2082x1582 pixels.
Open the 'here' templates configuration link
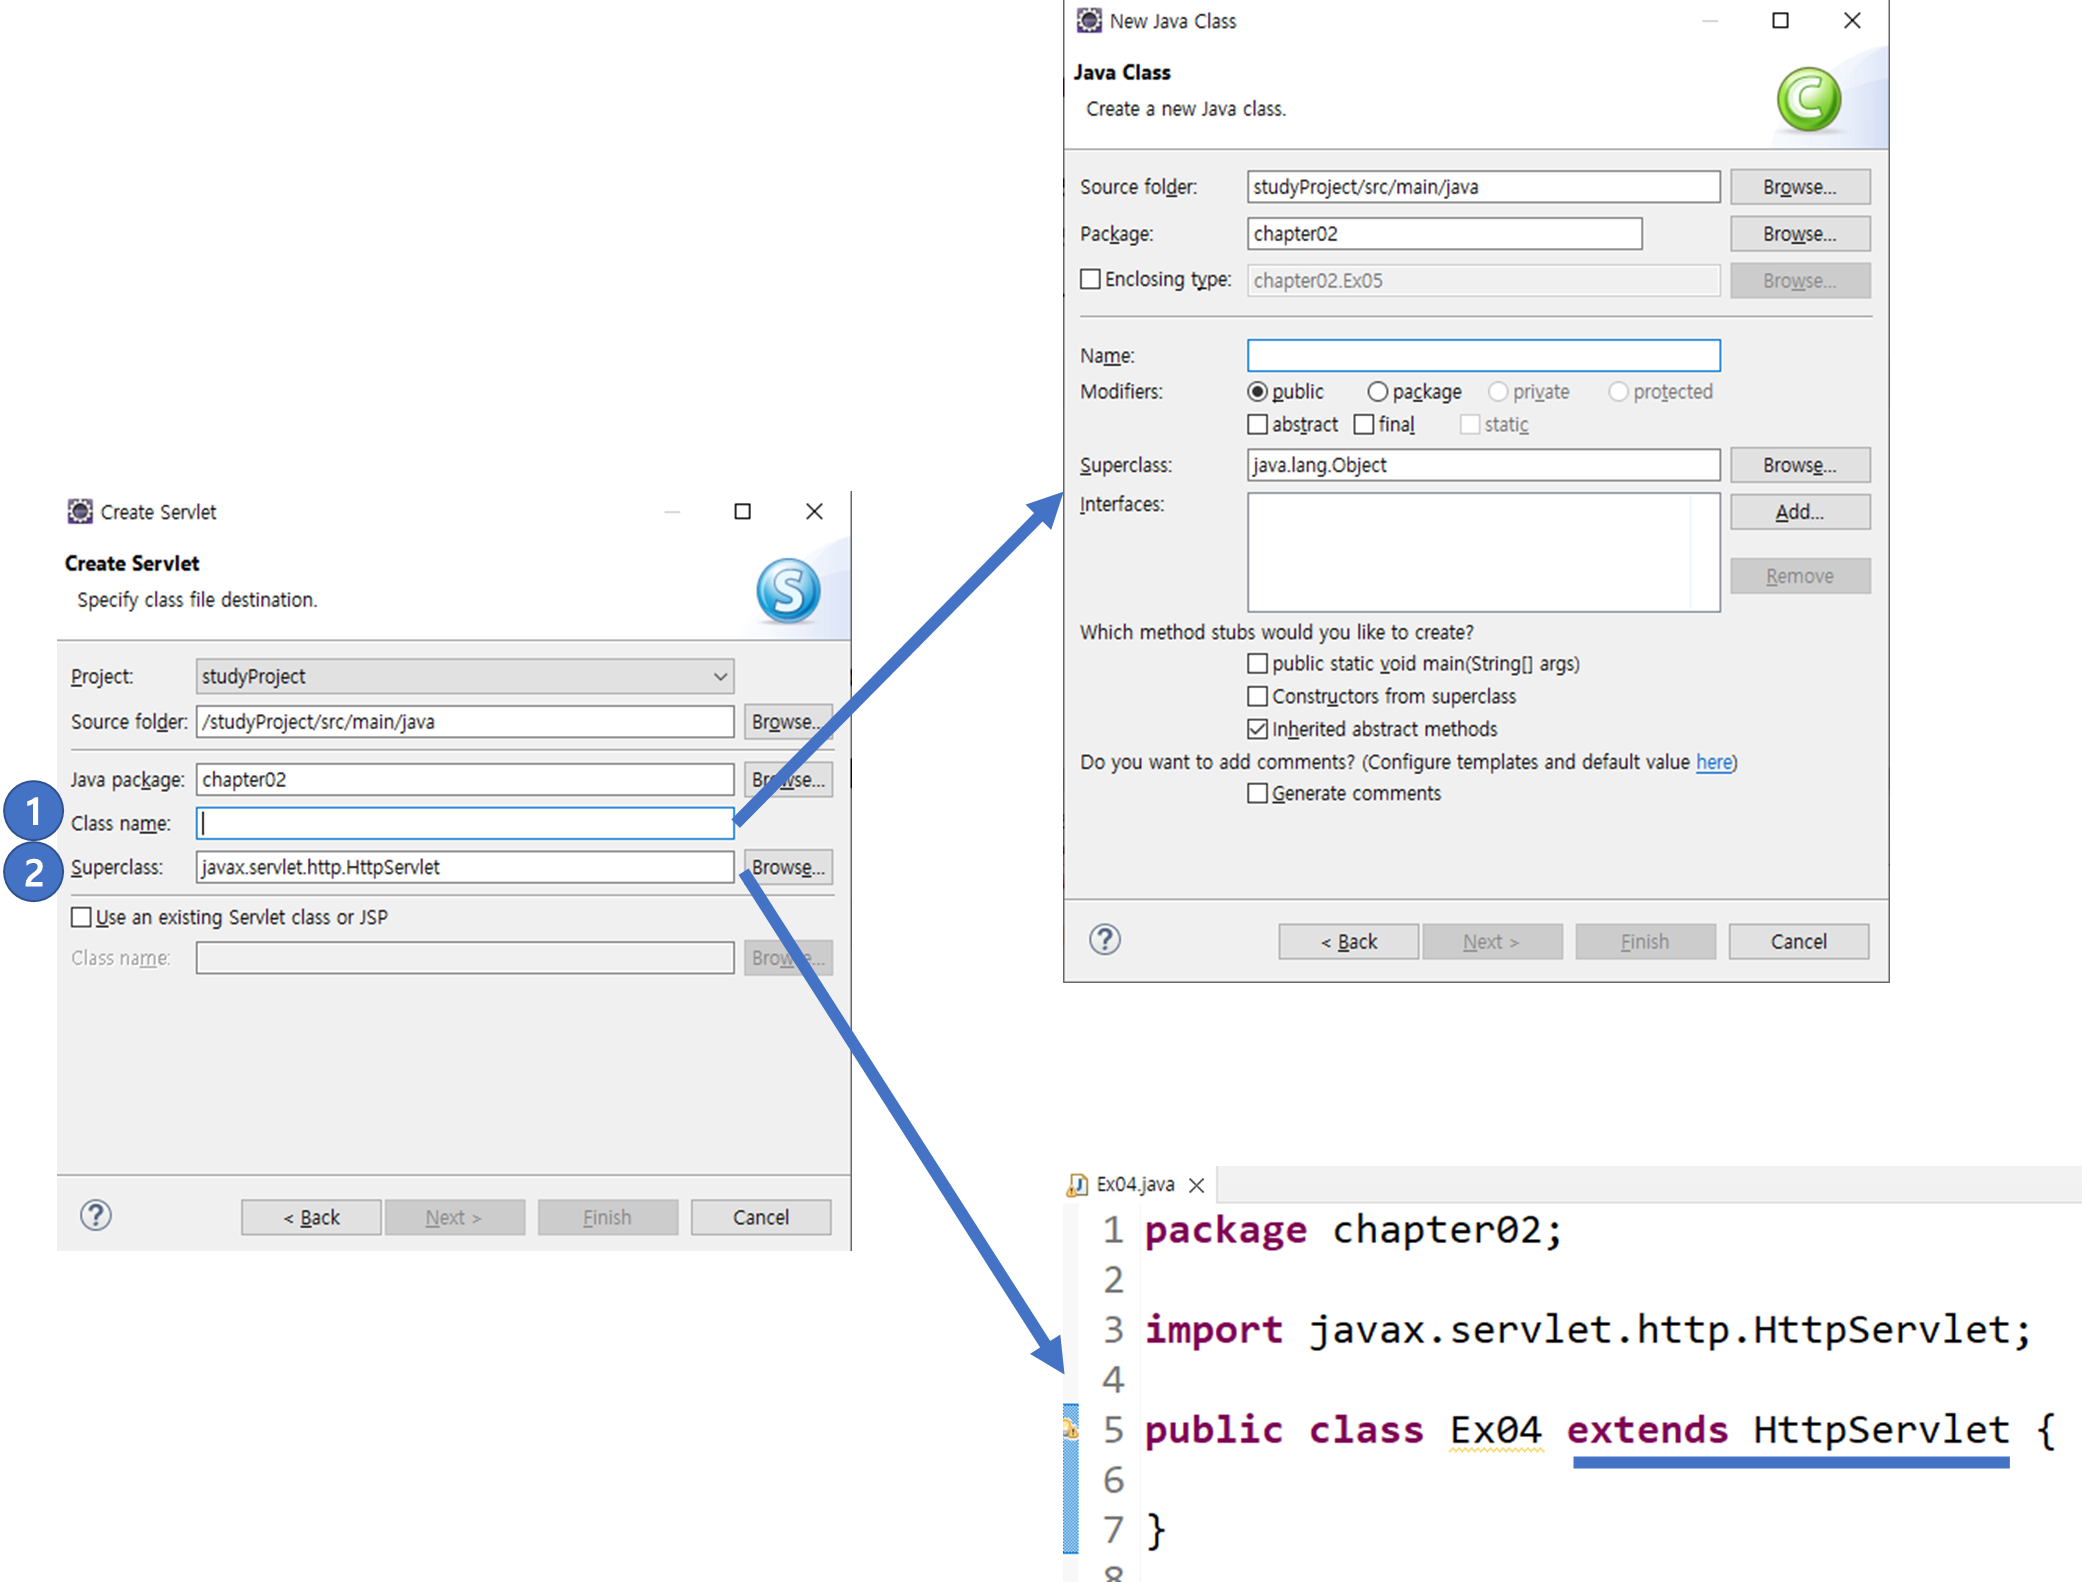(x=1713, y=762)
